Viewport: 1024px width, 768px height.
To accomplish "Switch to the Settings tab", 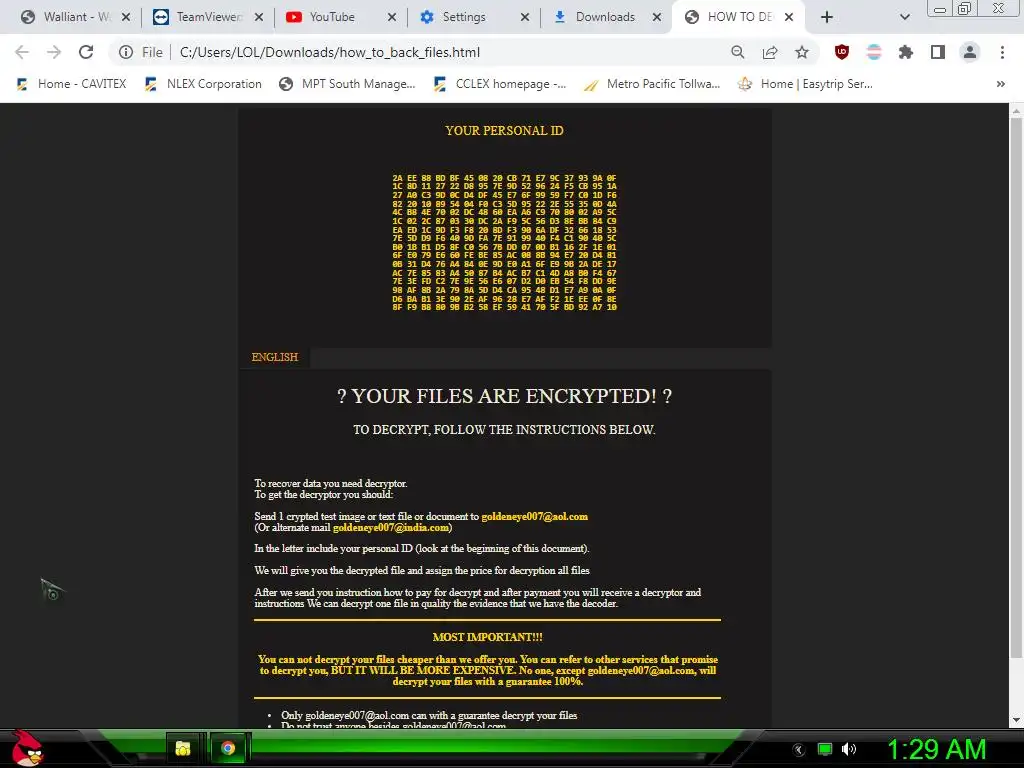I will coord(472,17).
